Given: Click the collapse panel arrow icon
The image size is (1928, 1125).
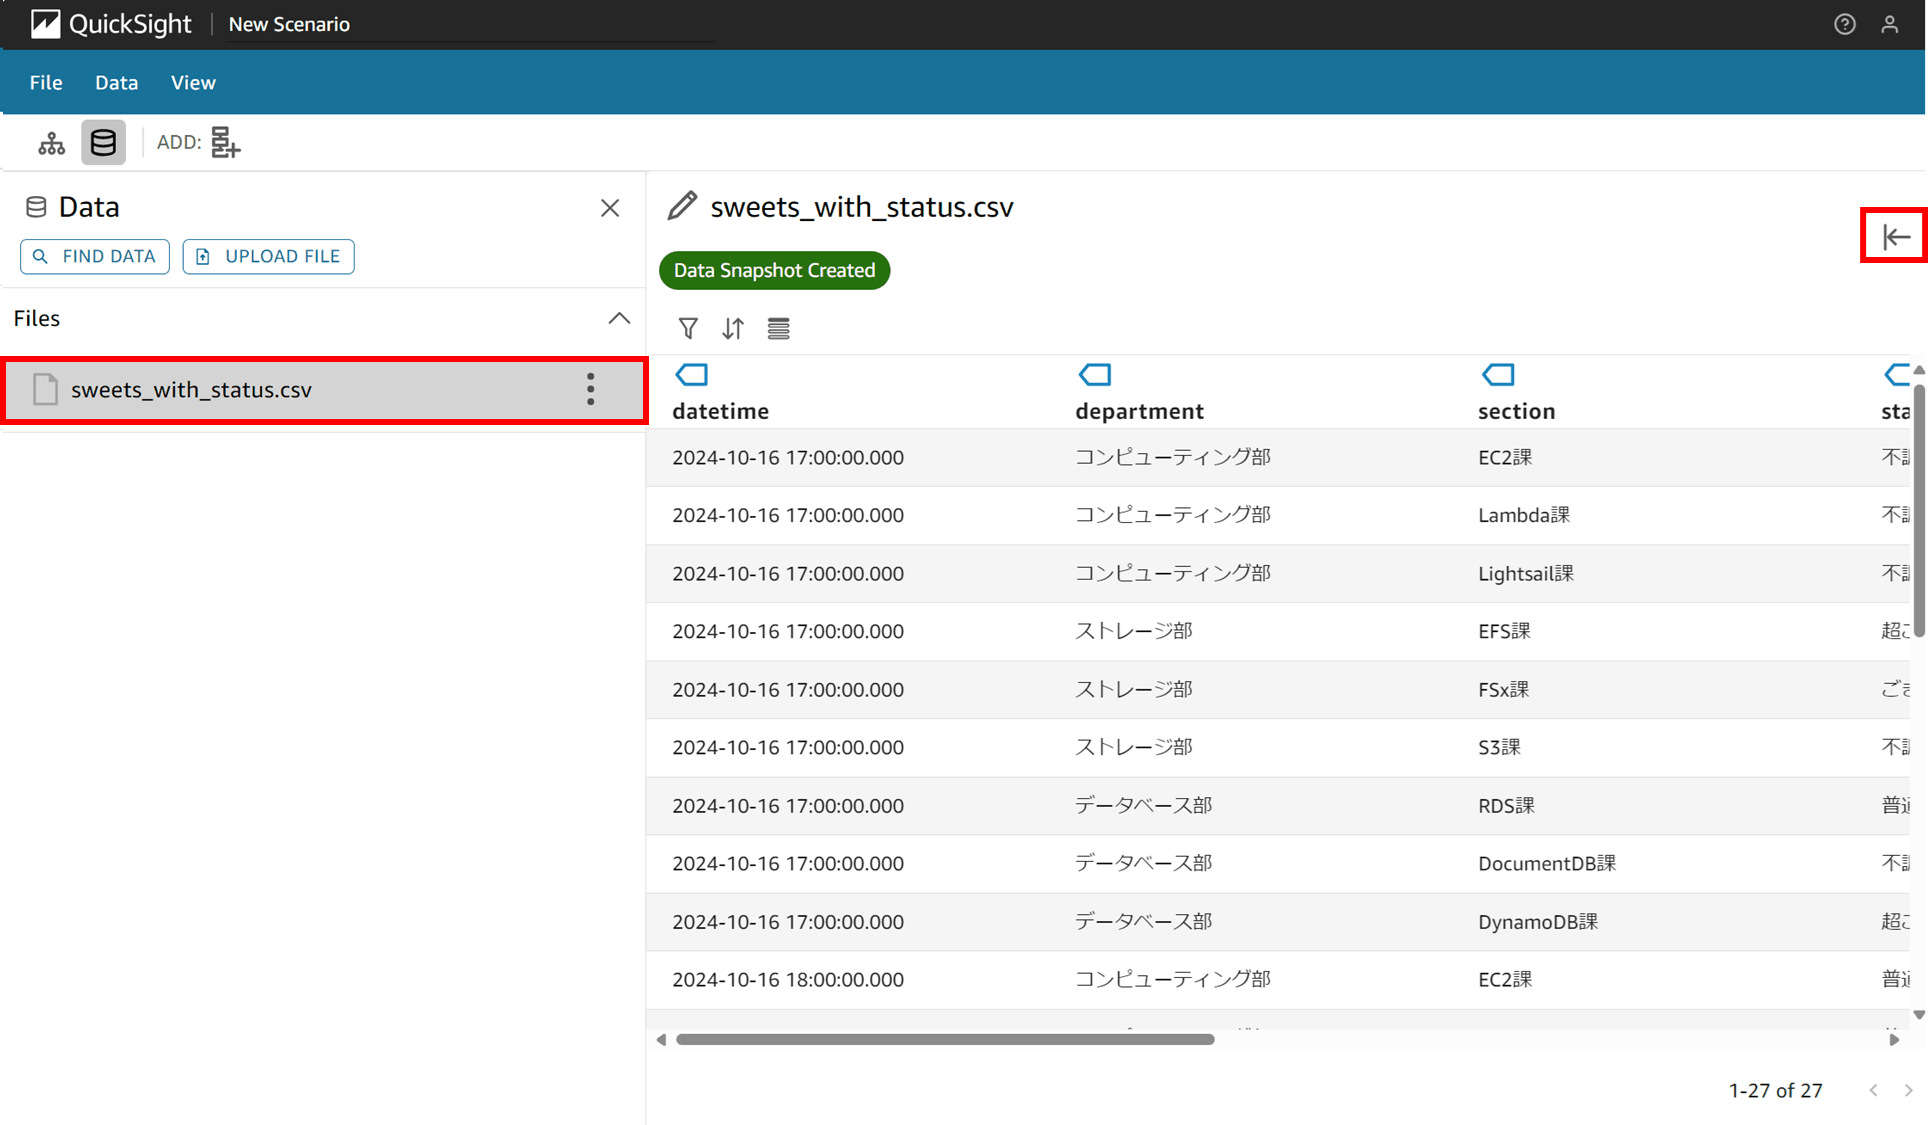Looking at the screenshot, I should 1896,237.
